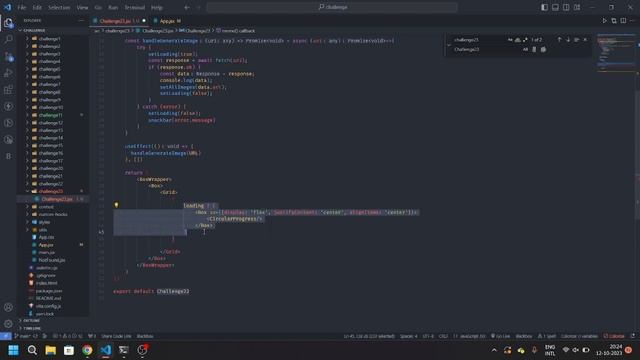This screenshot has width=640, height=360.
Task: Click the lightbulb code action icon
Action: (x=116, y=205)
